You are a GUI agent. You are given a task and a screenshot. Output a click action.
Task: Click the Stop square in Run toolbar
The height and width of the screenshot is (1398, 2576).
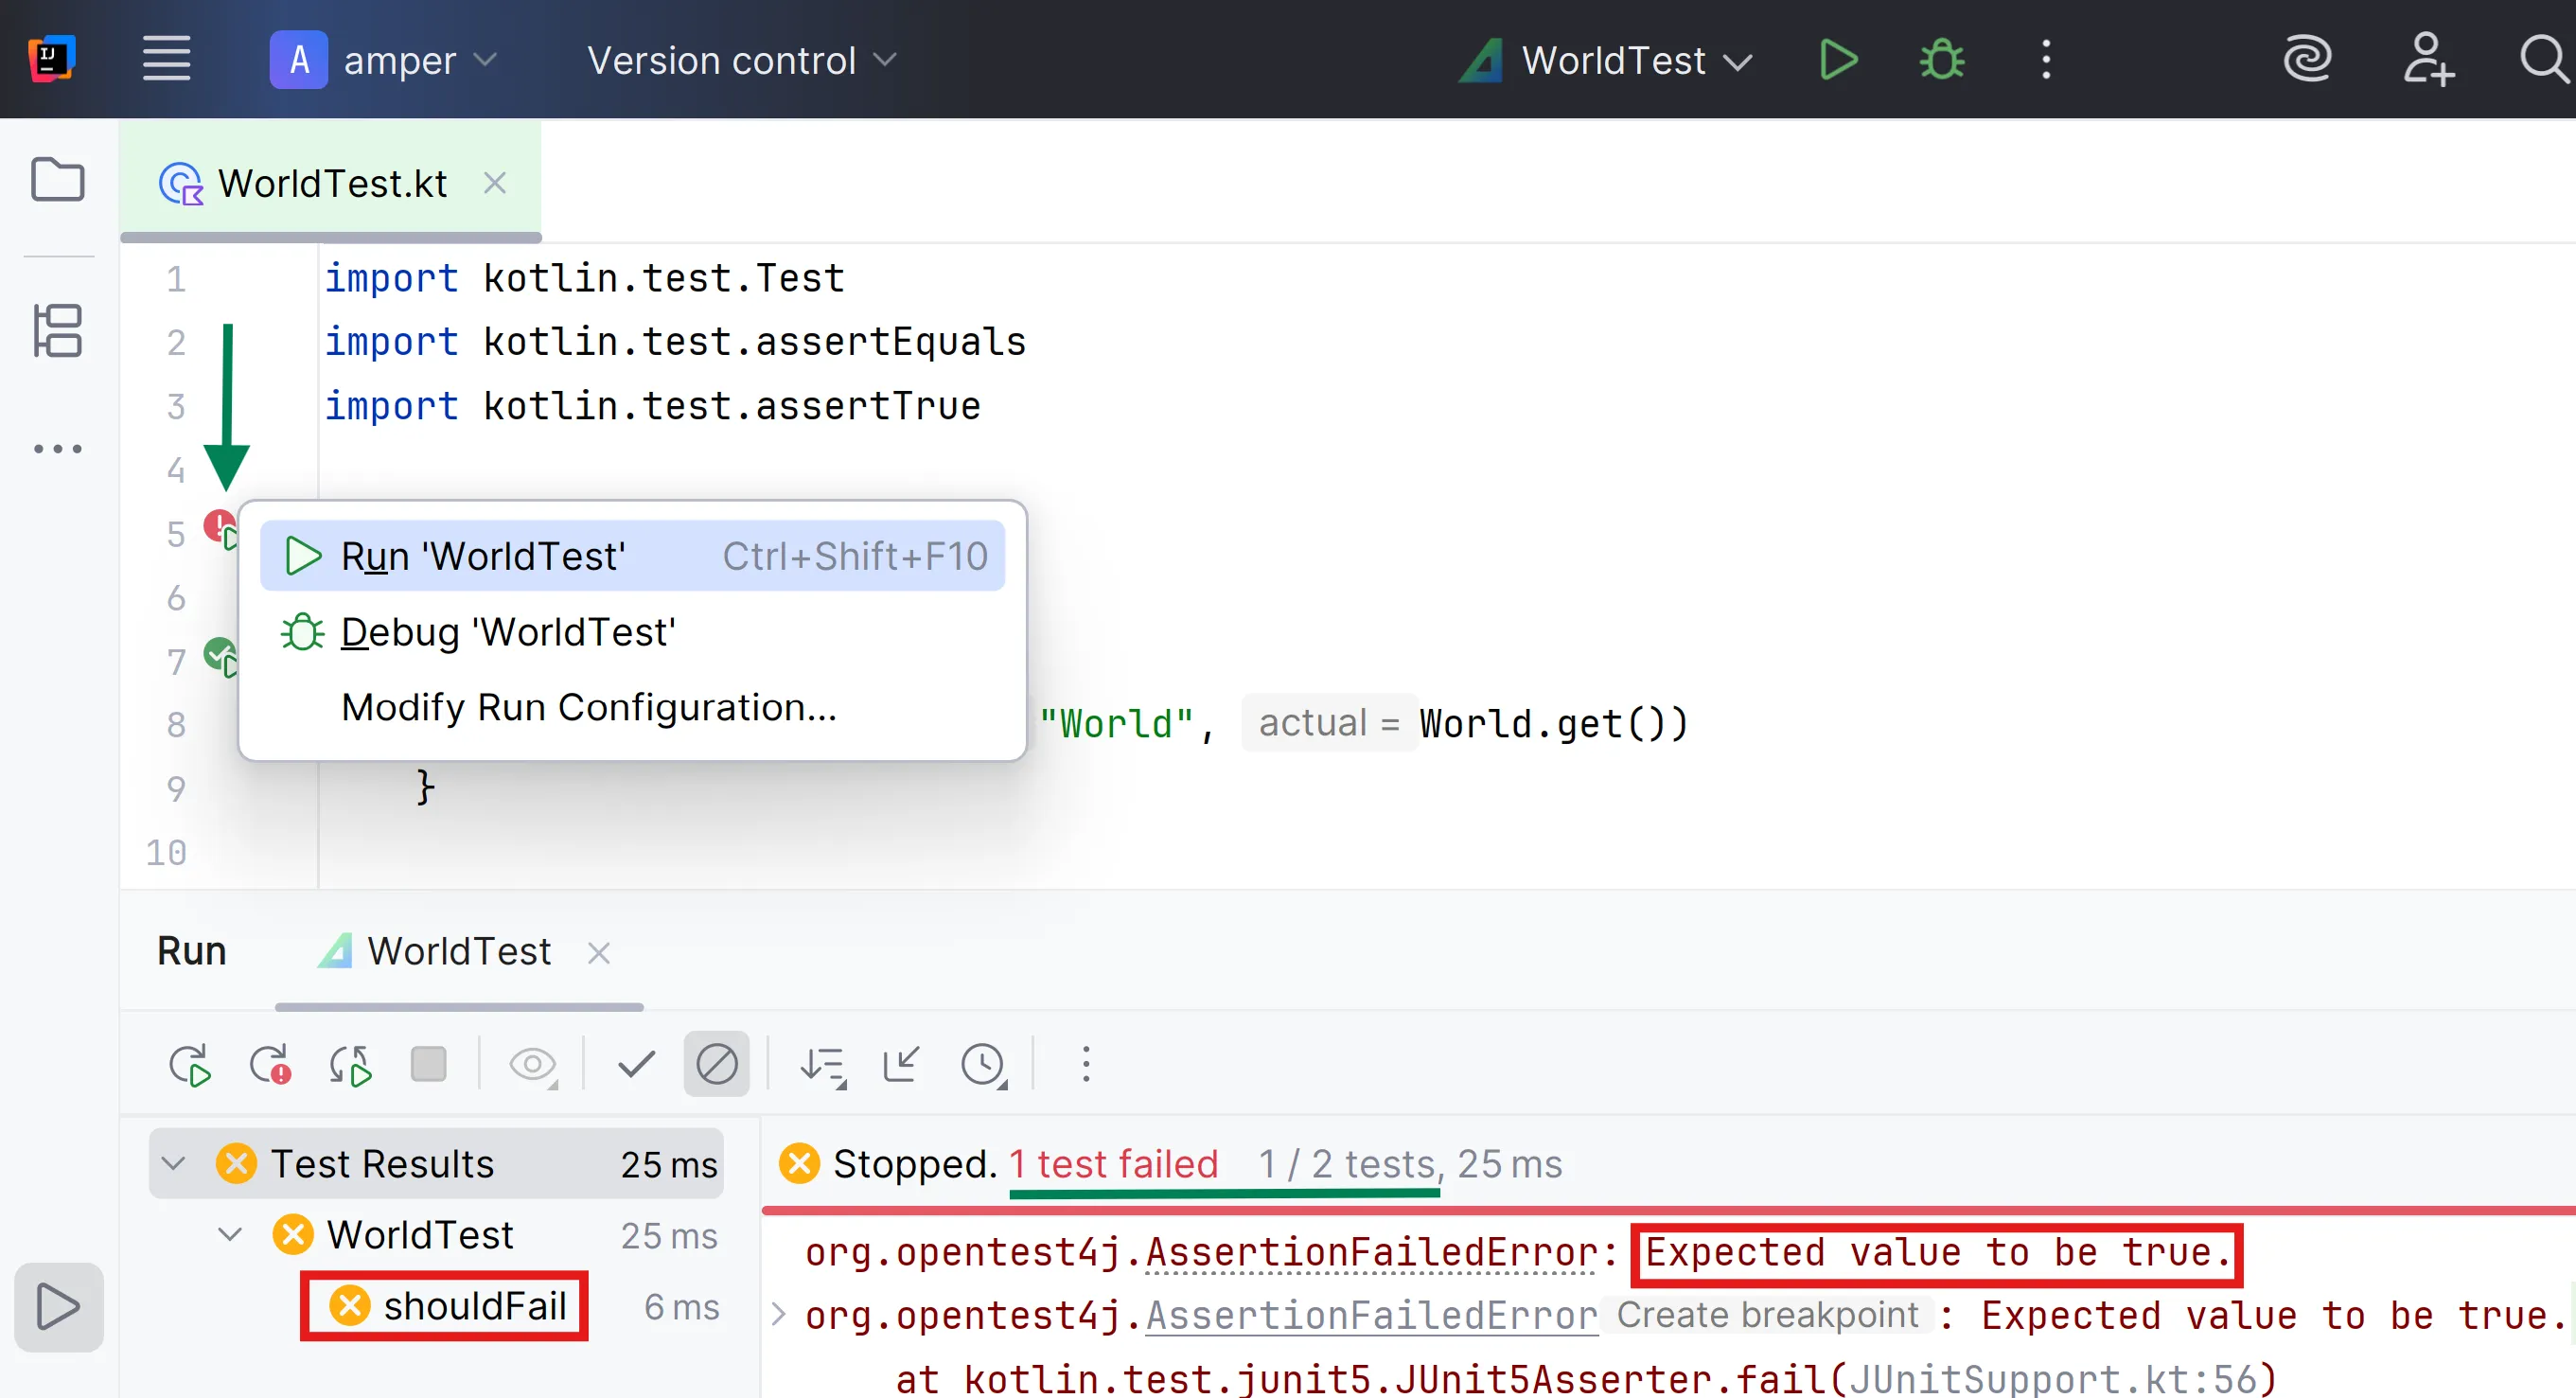pyautogui.click(x=429, y=1065)
